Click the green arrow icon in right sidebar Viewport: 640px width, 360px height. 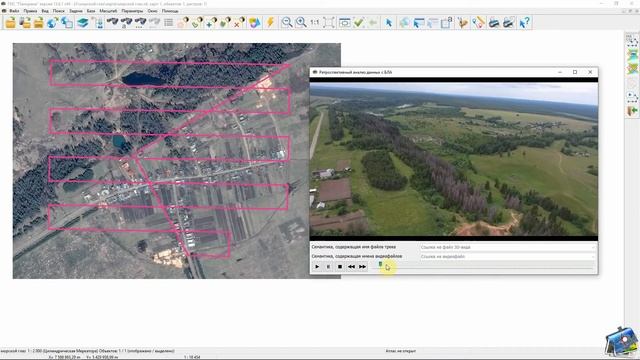tap(632, 111)
